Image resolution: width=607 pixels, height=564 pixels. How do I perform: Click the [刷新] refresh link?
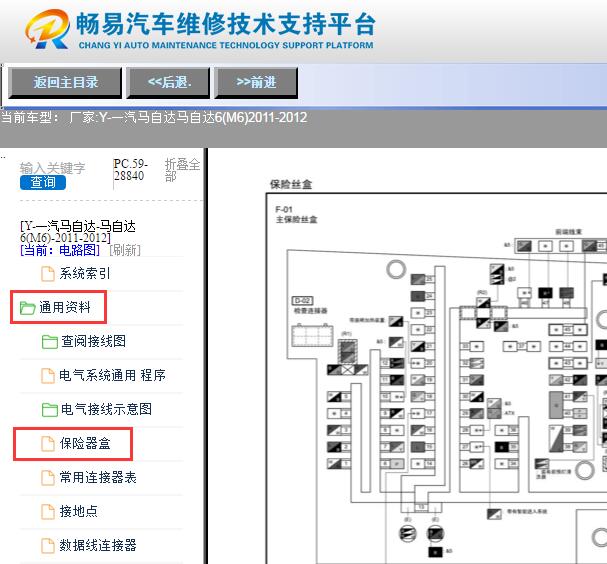[125, 250]
